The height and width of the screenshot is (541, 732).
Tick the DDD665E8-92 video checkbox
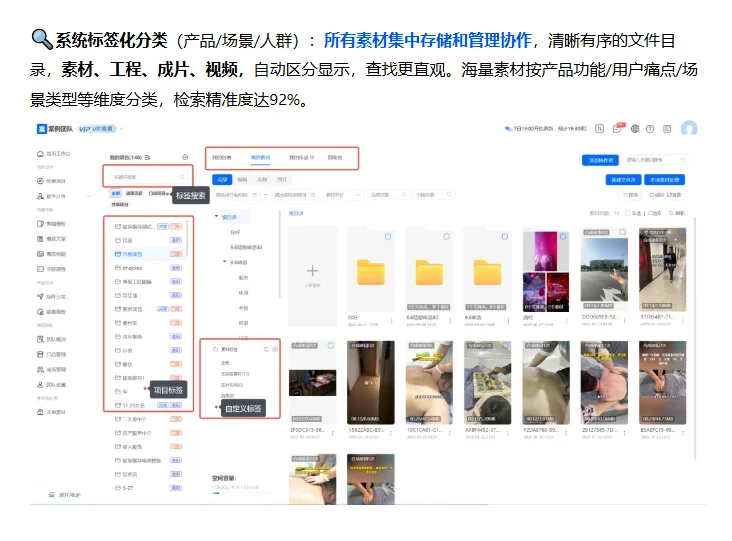coord(622,232)
